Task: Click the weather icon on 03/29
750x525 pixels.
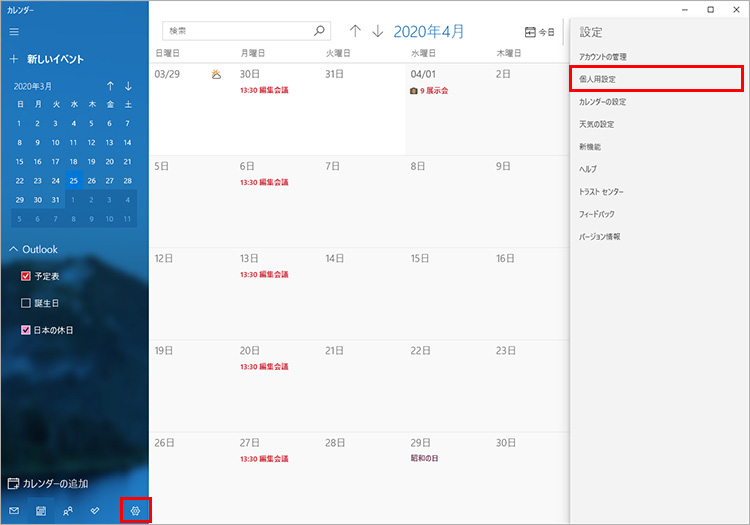Action: (216, 74)
